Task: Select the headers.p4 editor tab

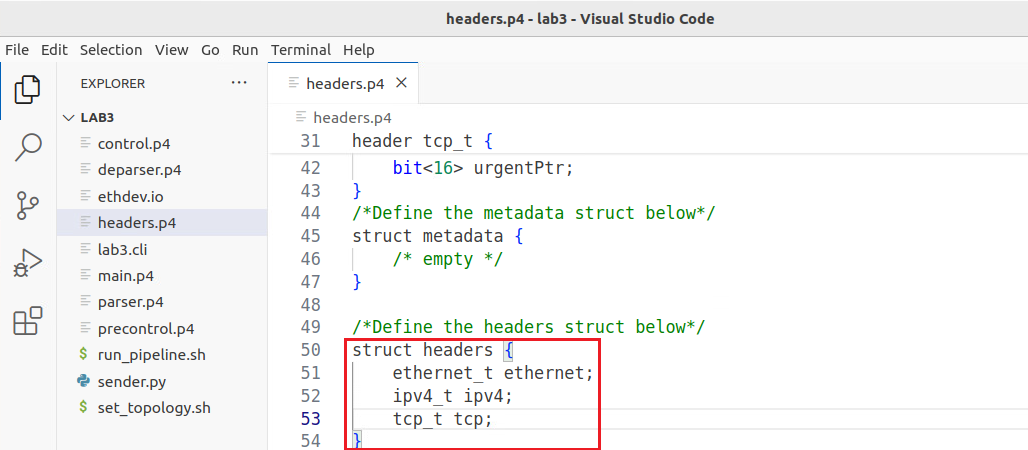Action: tap(343, 83)
